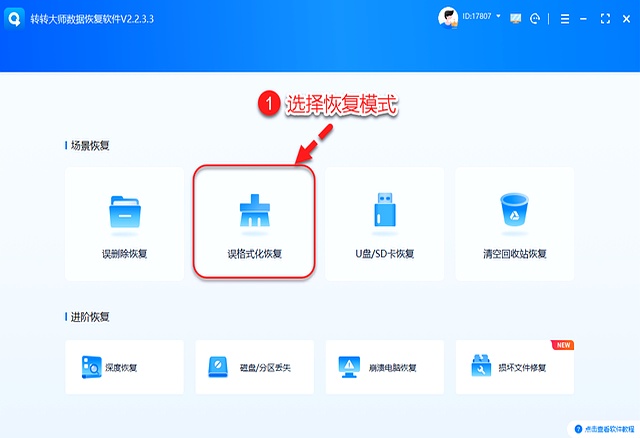Viewport: 640px width, 438px height.
Task: Select the USB drive icon for U盘/SD卡恢复
Action: pyautogui.click(x=385, y=209)
